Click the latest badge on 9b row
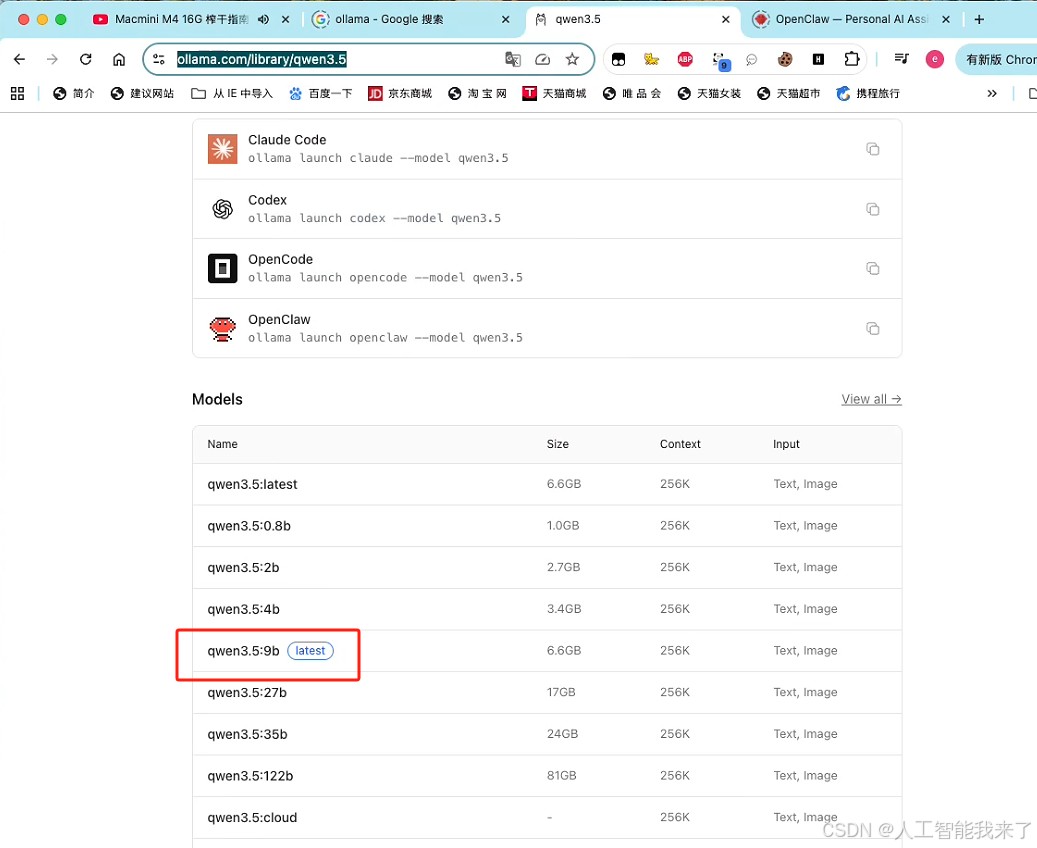This screenshot has width=1037, height=848. pos(310,651)
